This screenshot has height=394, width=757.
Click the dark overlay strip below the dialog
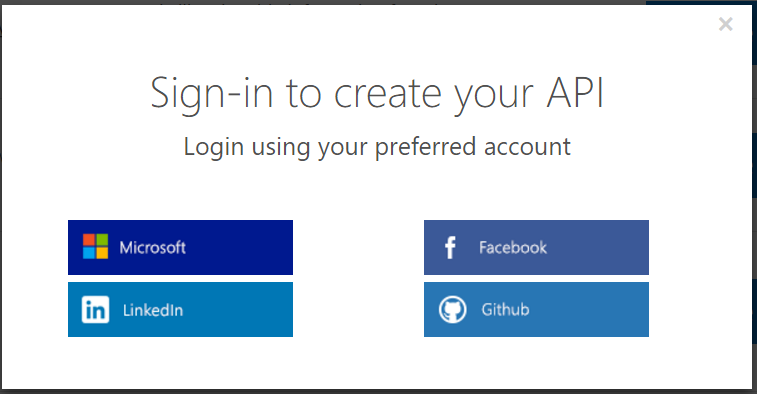(x=378, y=392)
